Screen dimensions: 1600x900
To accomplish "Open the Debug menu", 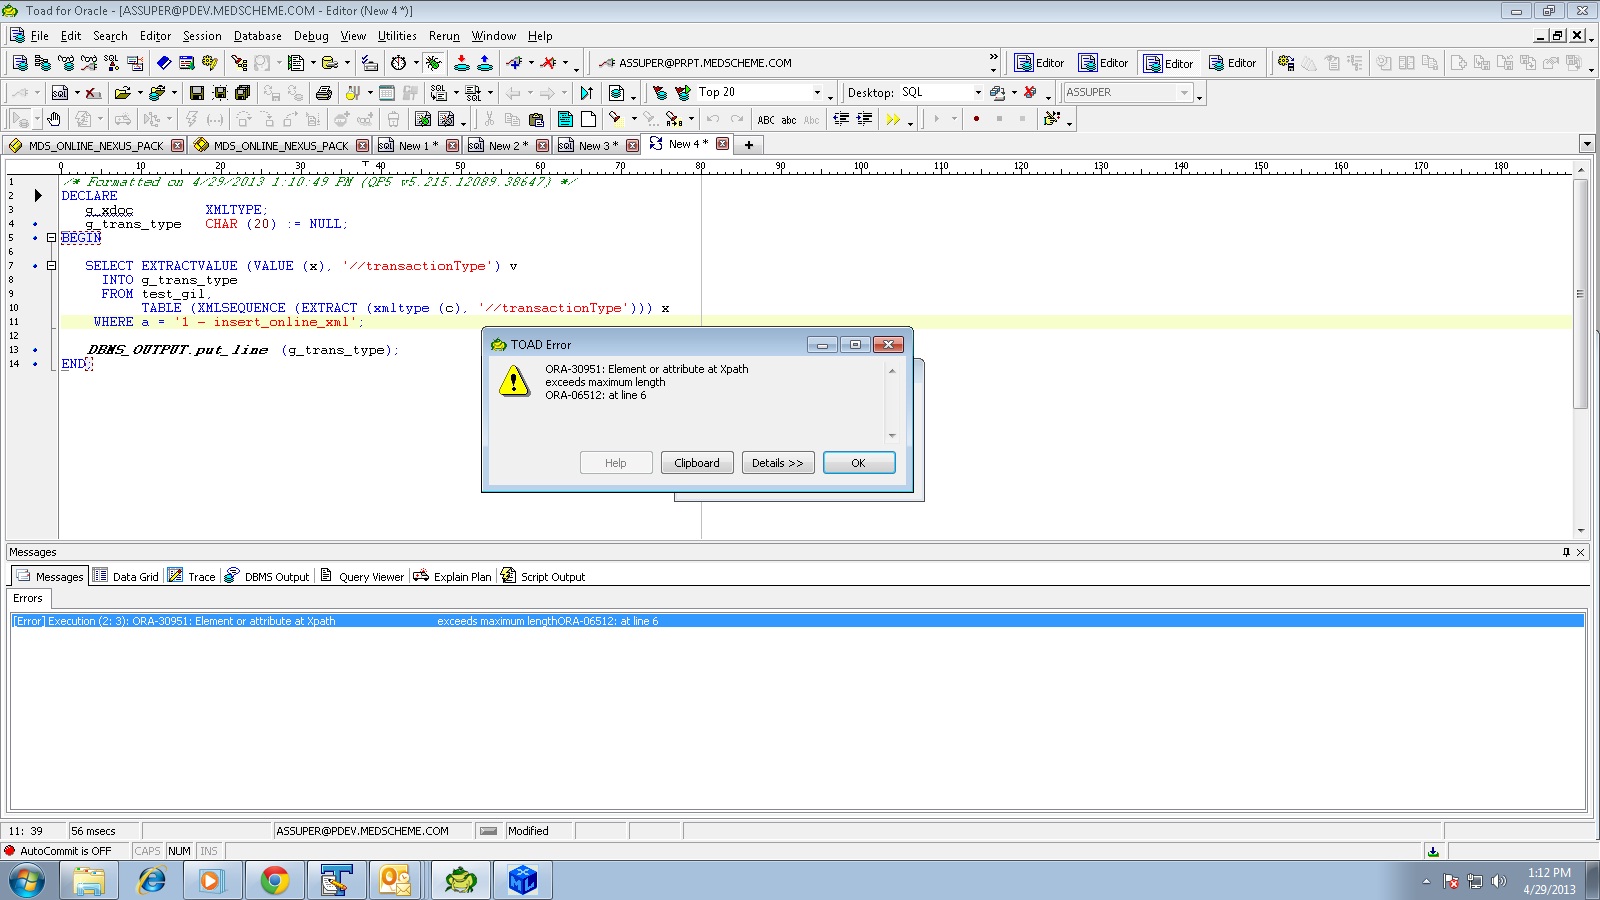I will [x=311, y=36].
